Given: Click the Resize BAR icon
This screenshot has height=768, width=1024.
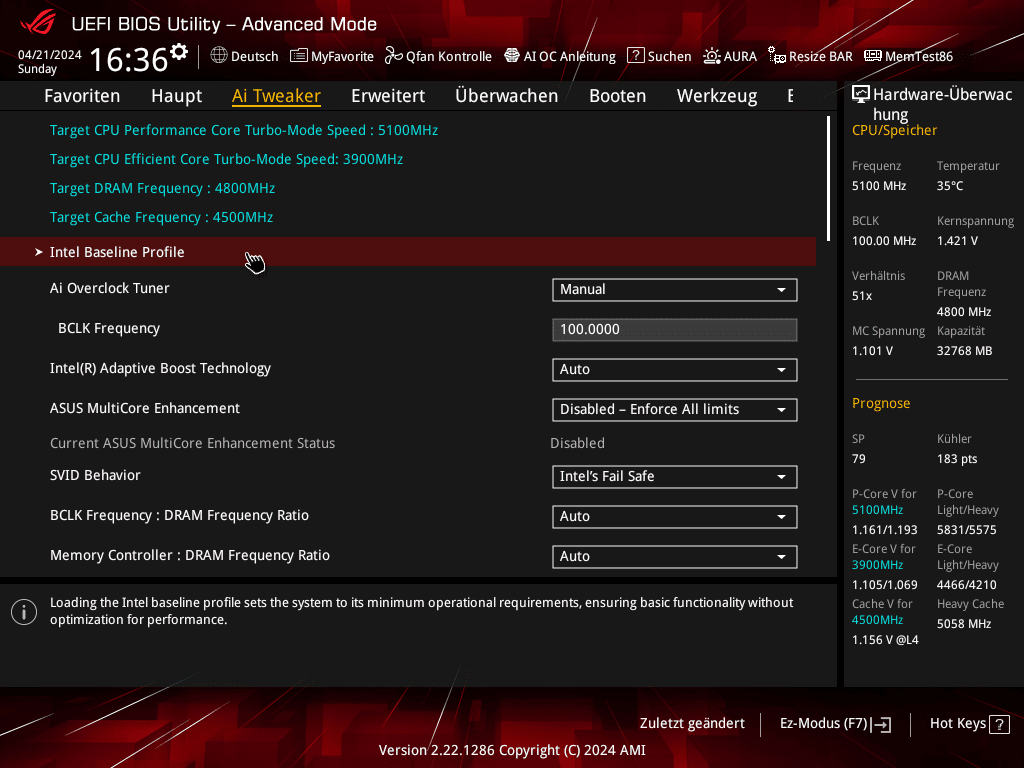Looking at the screenshot, I should click(x=776, y=56).
